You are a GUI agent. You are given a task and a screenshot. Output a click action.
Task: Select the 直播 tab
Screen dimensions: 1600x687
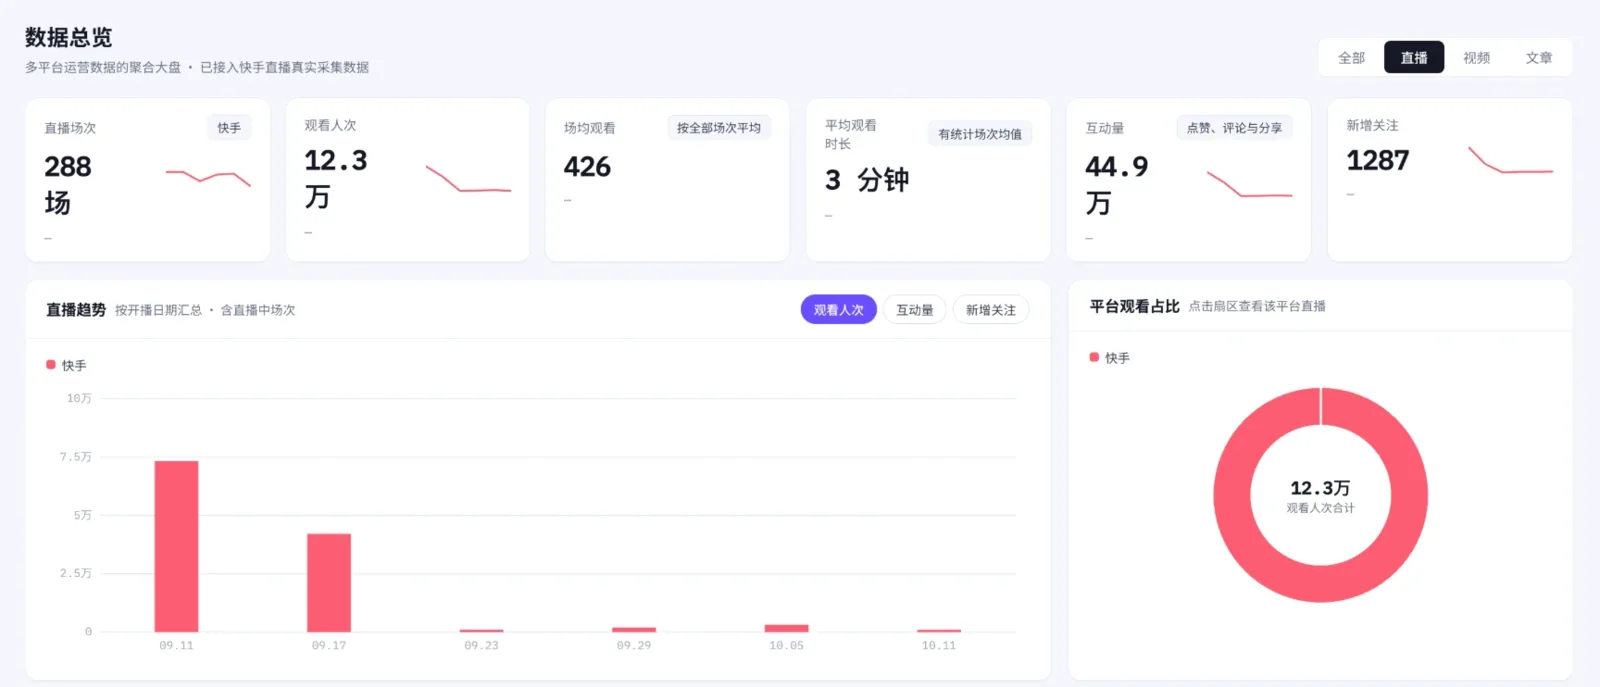[1413, 58]
